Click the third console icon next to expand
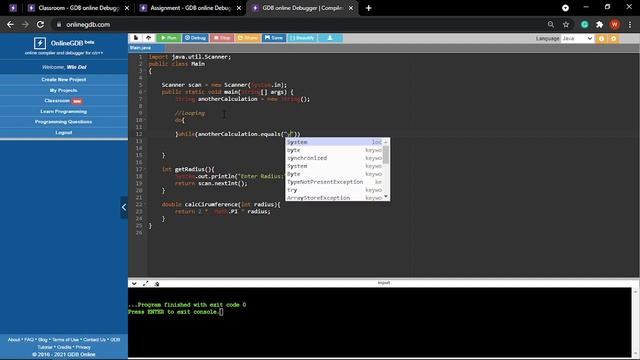This screenshot has width=640, height=360. pos(157,284)
